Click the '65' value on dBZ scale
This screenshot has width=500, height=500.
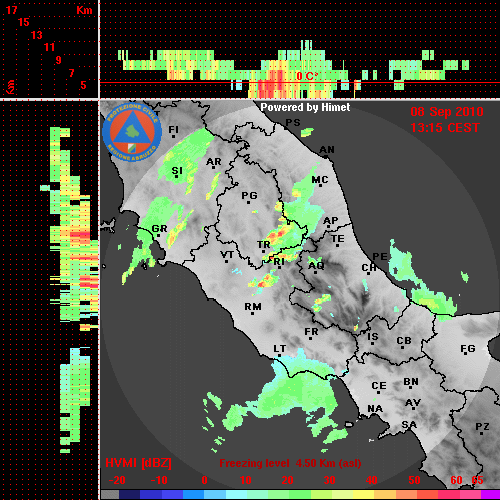coord(477,480)
